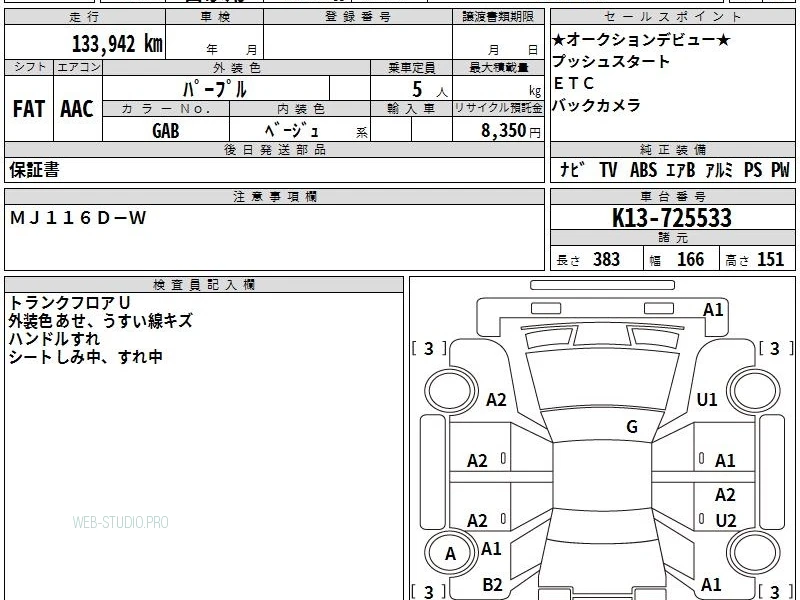Select the 純正装備 header
This screenshot has height=600, width=800.
tap(672, 150)
